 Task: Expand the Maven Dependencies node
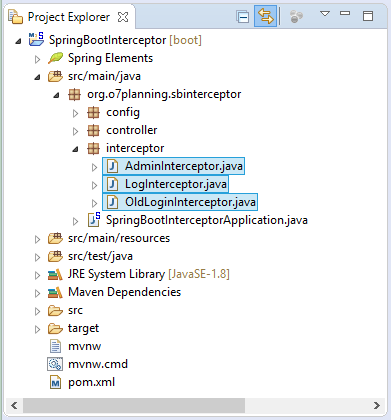pyautogui.click(x=37, y=293)
